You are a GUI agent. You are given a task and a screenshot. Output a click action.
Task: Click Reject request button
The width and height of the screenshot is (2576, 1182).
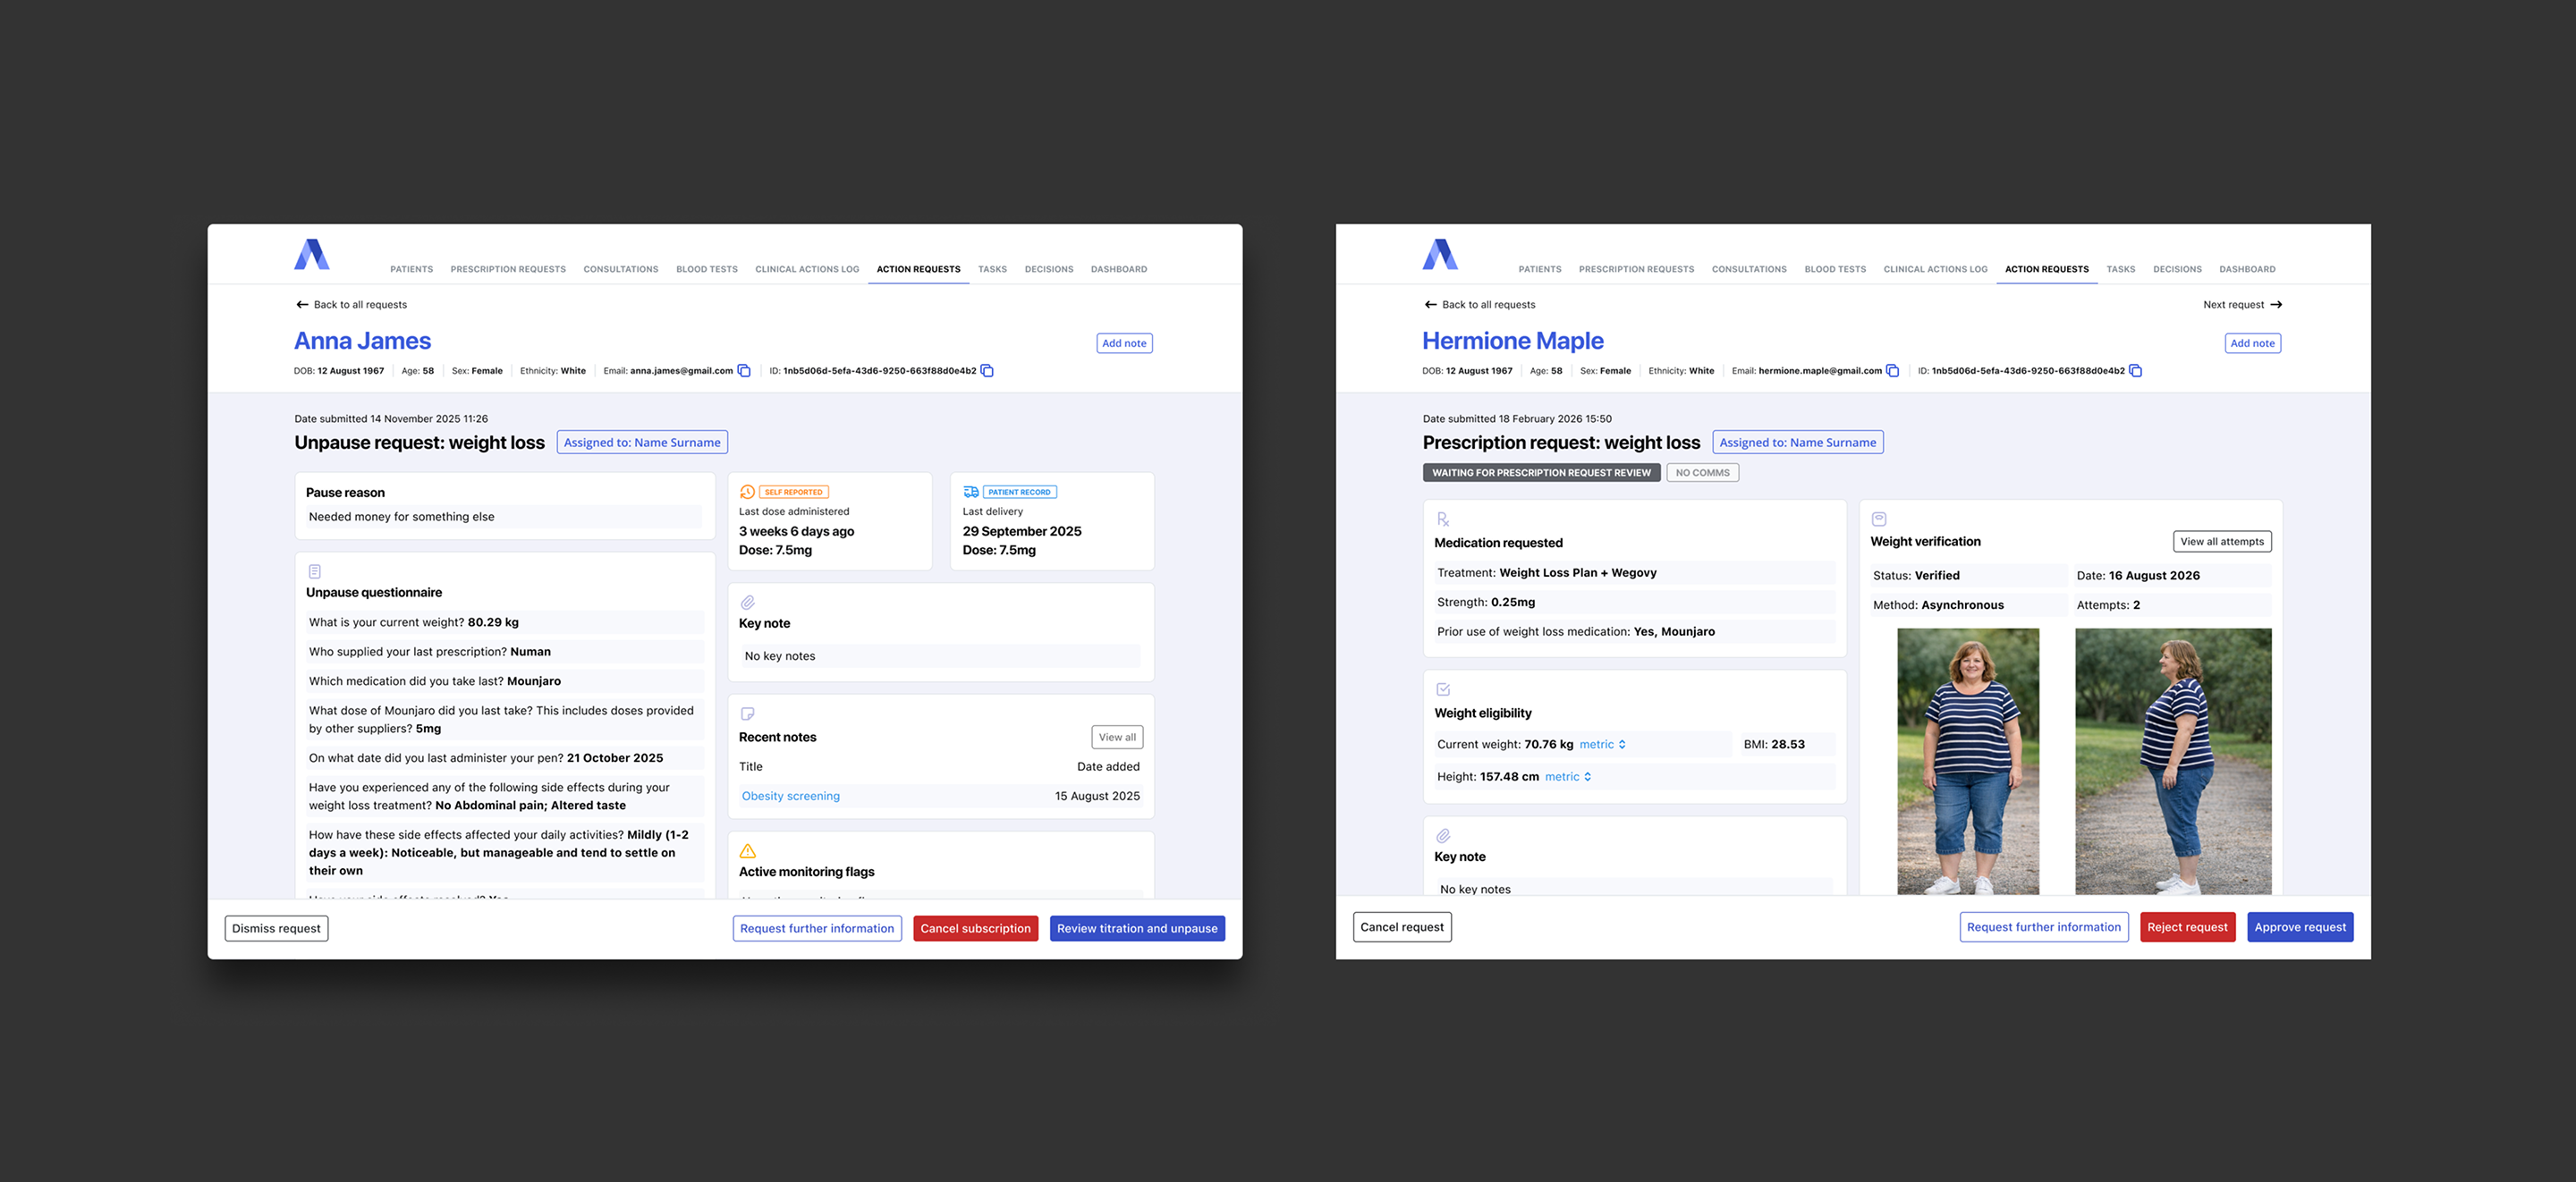(2187, 927)
